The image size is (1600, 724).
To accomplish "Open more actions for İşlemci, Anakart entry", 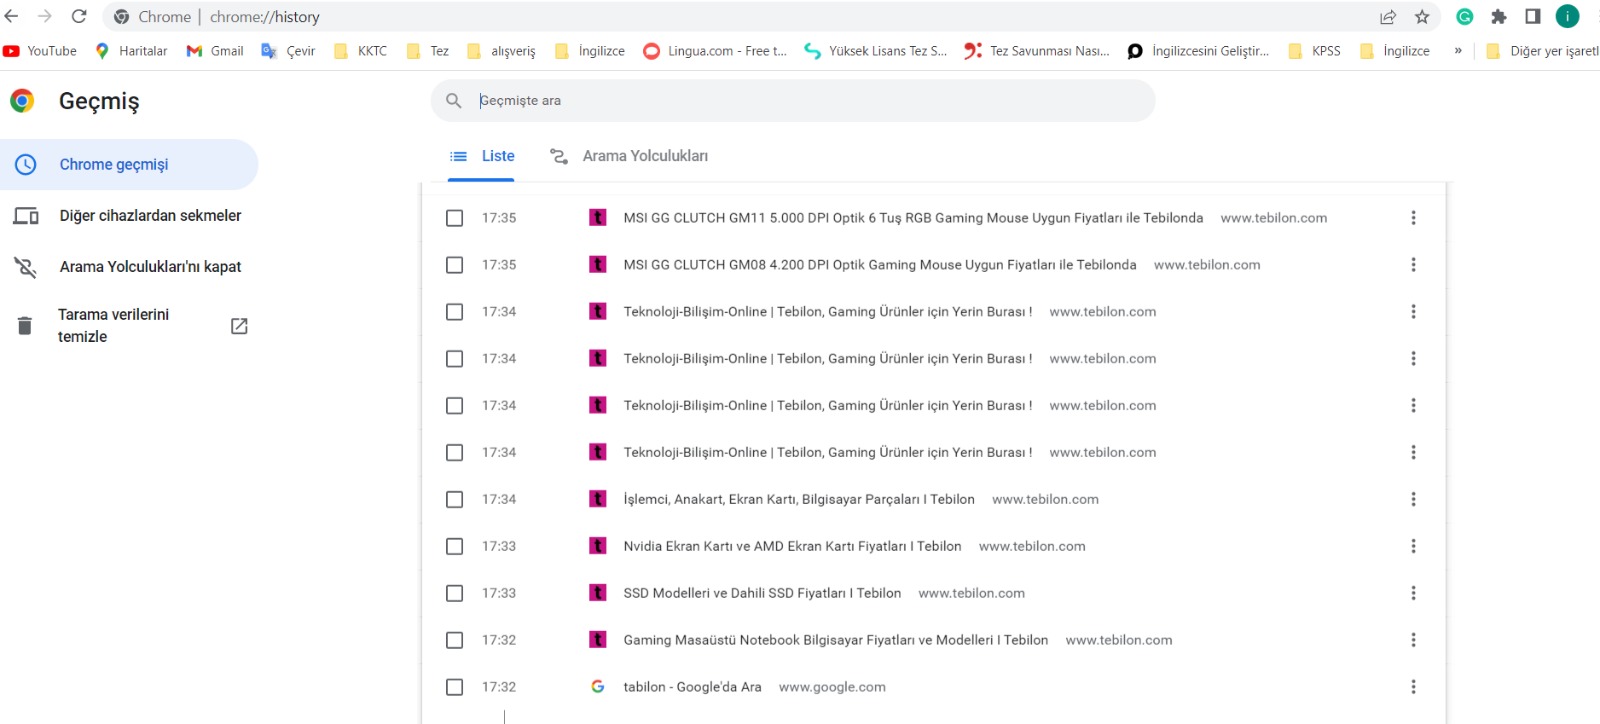I will 1413,499.
